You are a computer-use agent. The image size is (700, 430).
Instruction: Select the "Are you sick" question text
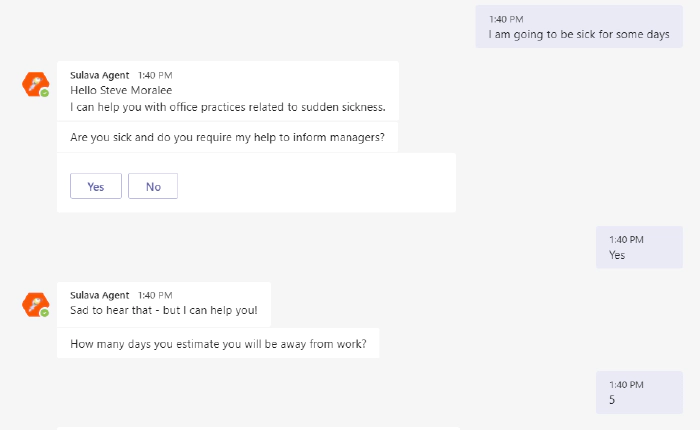tap(227, 137)
